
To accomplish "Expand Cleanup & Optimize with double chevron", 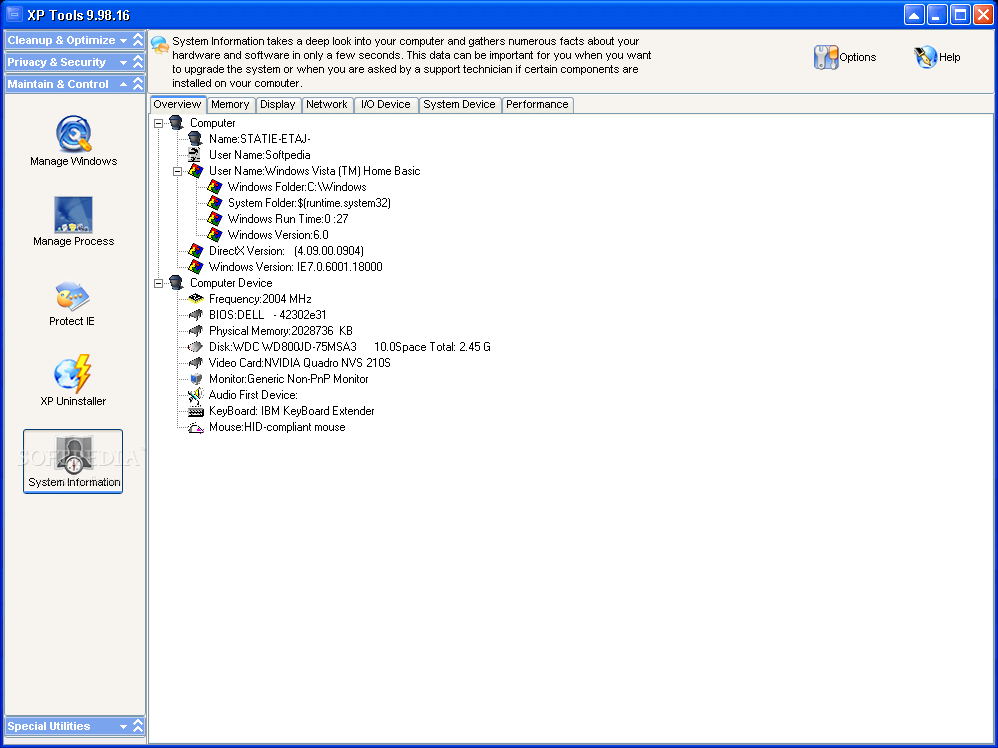I will coord(137,40).
